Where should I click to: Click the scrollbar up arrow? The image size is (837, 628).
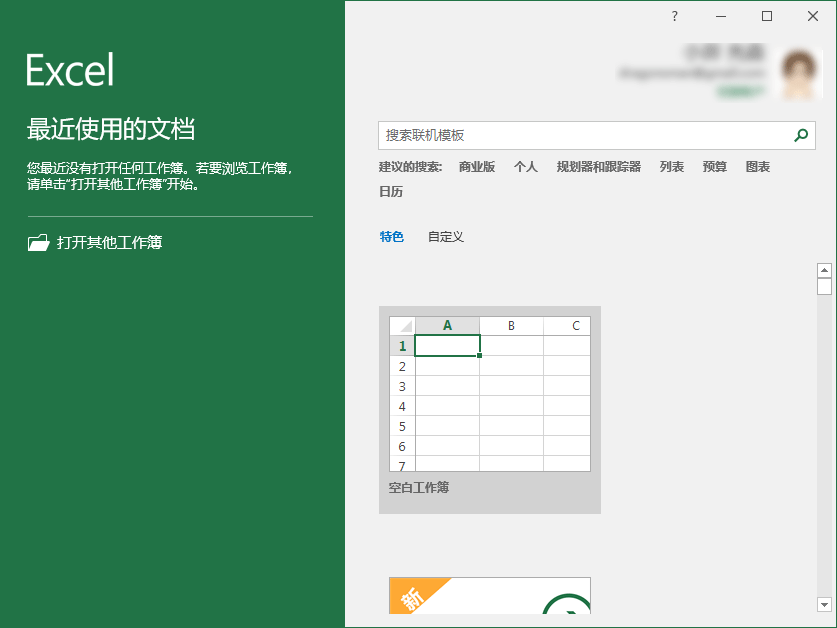tap(824, 270)
